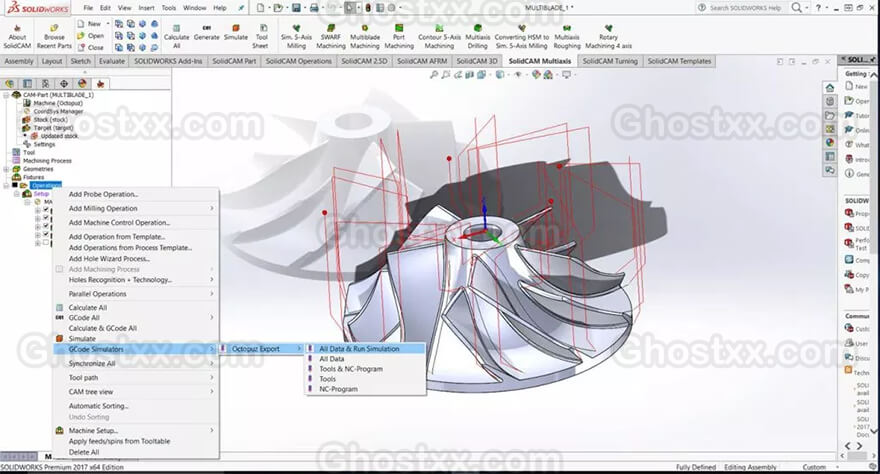Image resolution: width=880 pixels, height=474 pixels.
Task: Open Synchronize All submenu
Action: click(135, 363)
